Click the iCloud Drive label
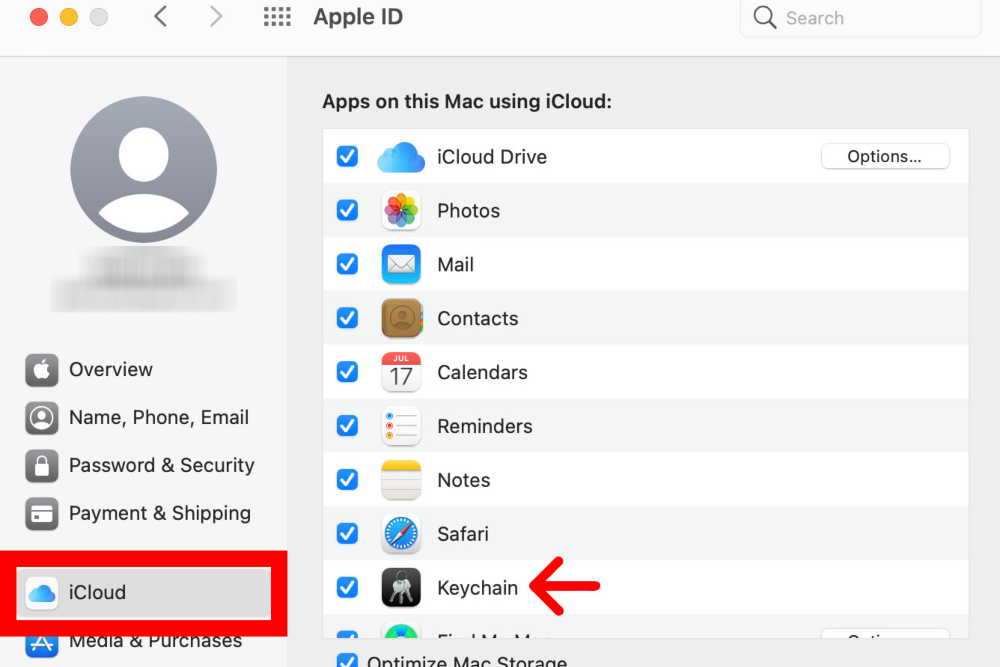Screen dimensions: 1000x667 click(492, 157)
